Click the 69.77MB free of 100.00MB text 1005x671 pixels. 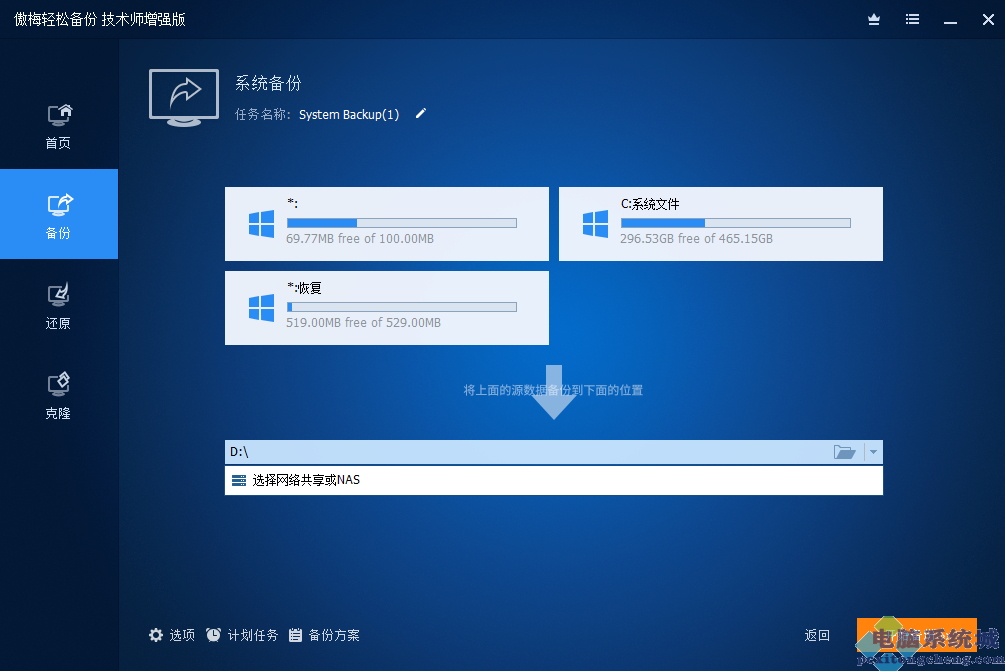click(360, 238)
